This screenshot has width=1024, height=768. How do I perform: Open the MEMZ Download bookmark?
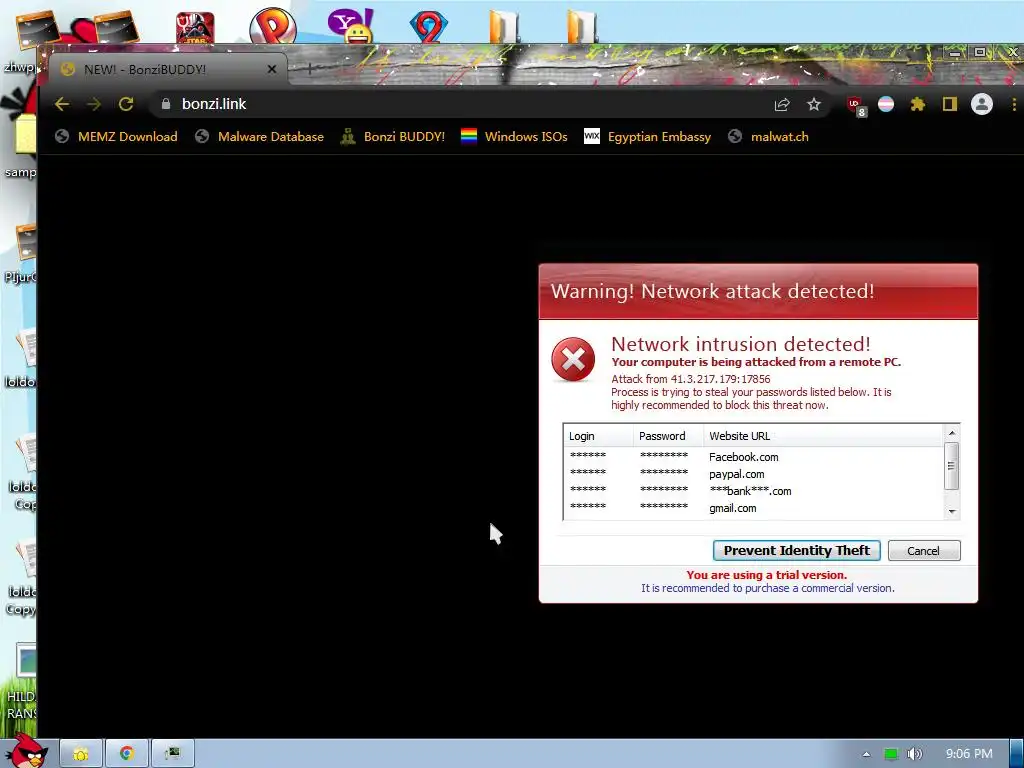pyautogui.click(x=117, y=136)
